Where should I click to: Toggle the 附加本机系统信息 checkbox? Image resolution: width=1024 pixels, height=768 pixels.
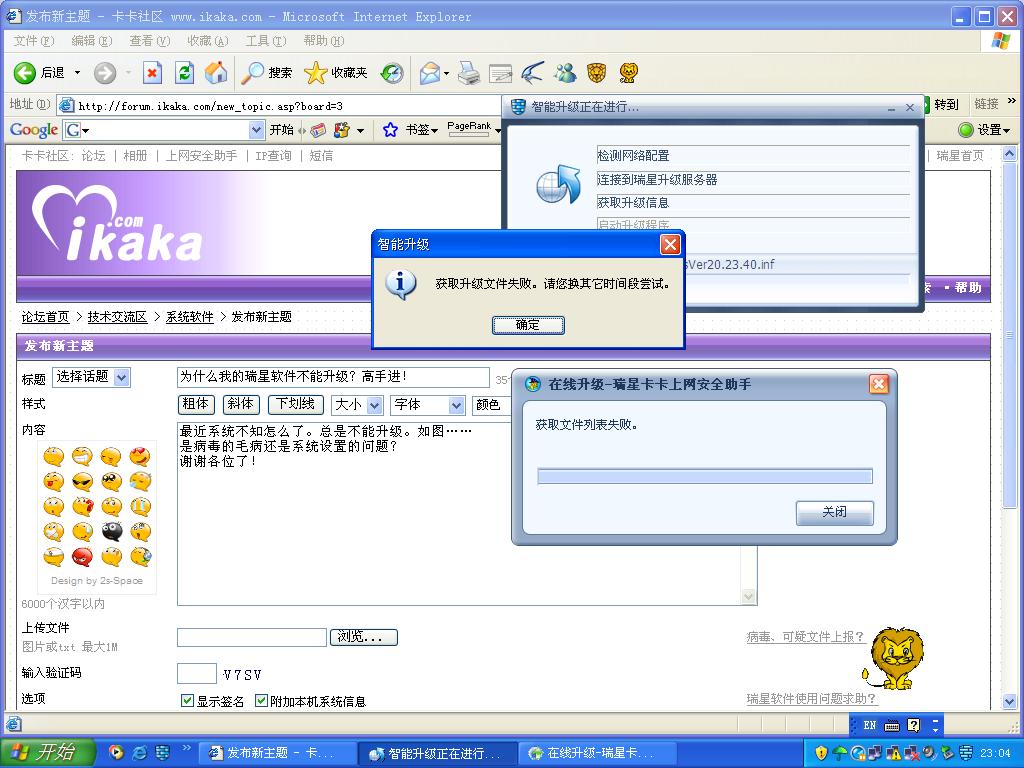point(261,701)
